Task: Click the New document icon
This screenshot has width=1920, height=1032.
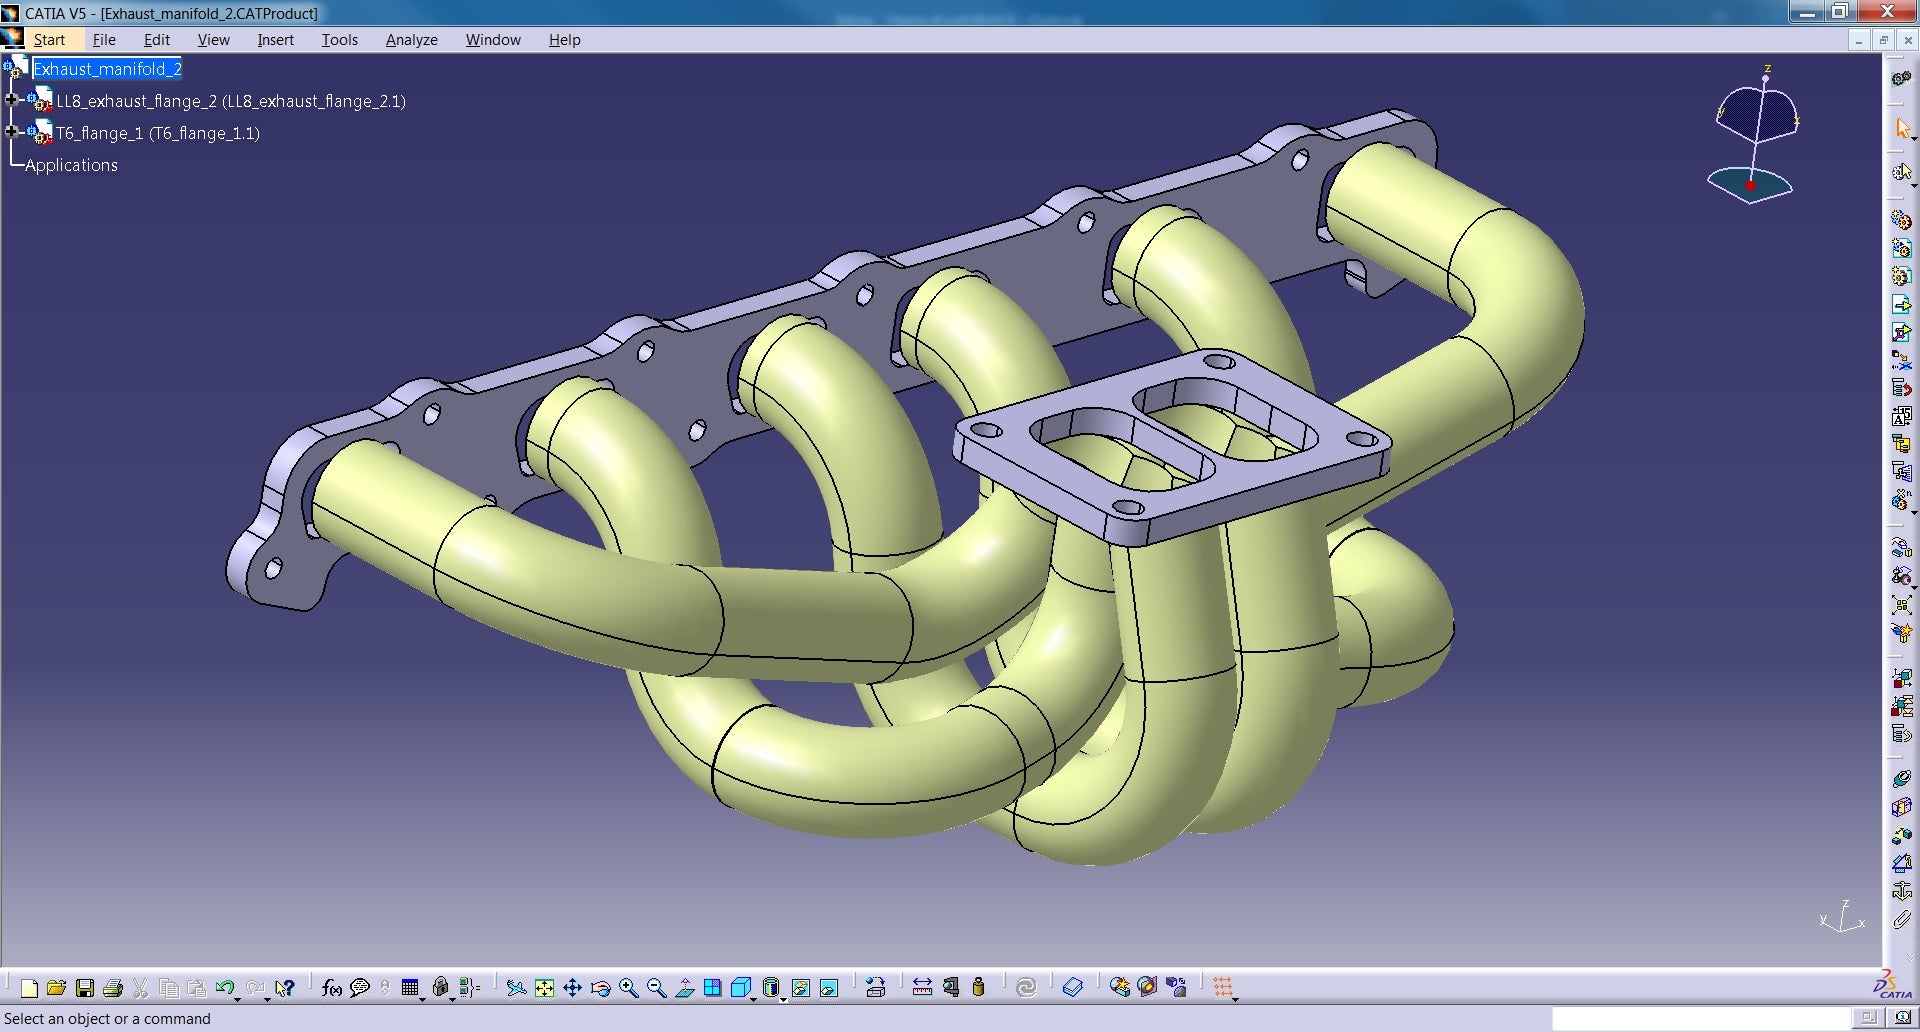Action: [29, 988]
